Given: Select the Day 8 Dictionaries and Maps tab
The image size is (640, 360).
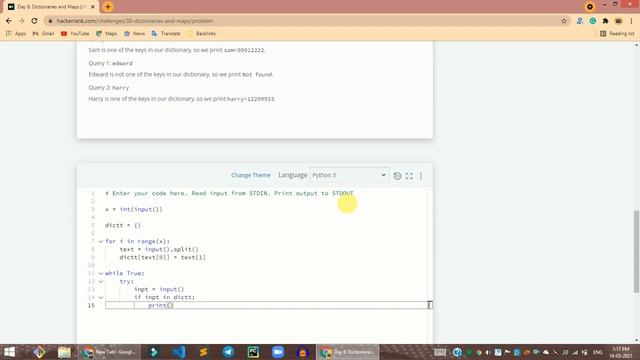Looking at the screenshot, I should 51,7.
